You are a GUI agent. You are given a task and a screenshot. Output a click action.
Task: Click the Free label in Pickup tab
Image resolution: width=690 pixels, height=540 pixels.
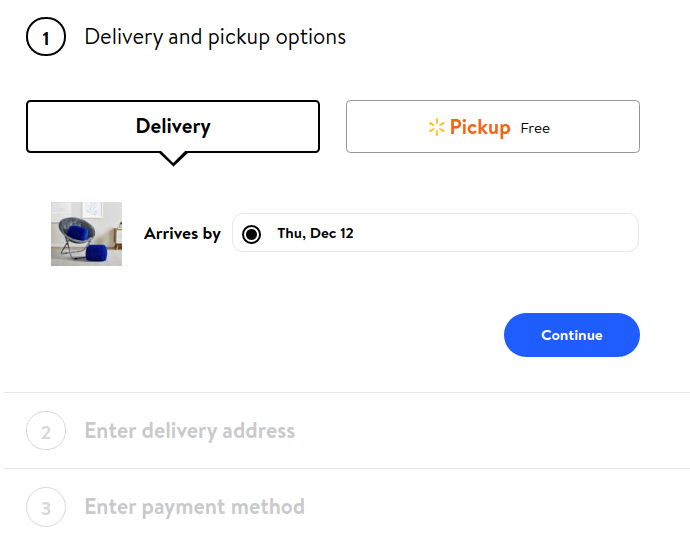535,129
